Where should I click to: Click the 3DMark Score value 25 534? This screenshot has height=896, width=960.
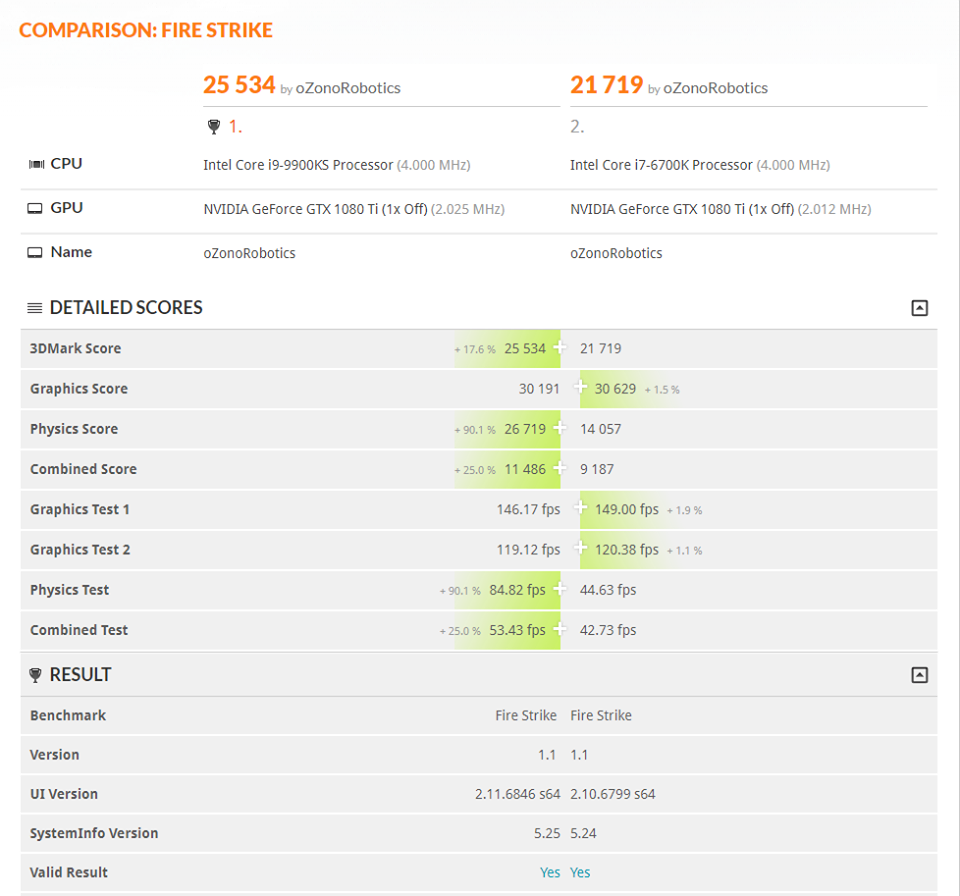(x=525, y=348)
